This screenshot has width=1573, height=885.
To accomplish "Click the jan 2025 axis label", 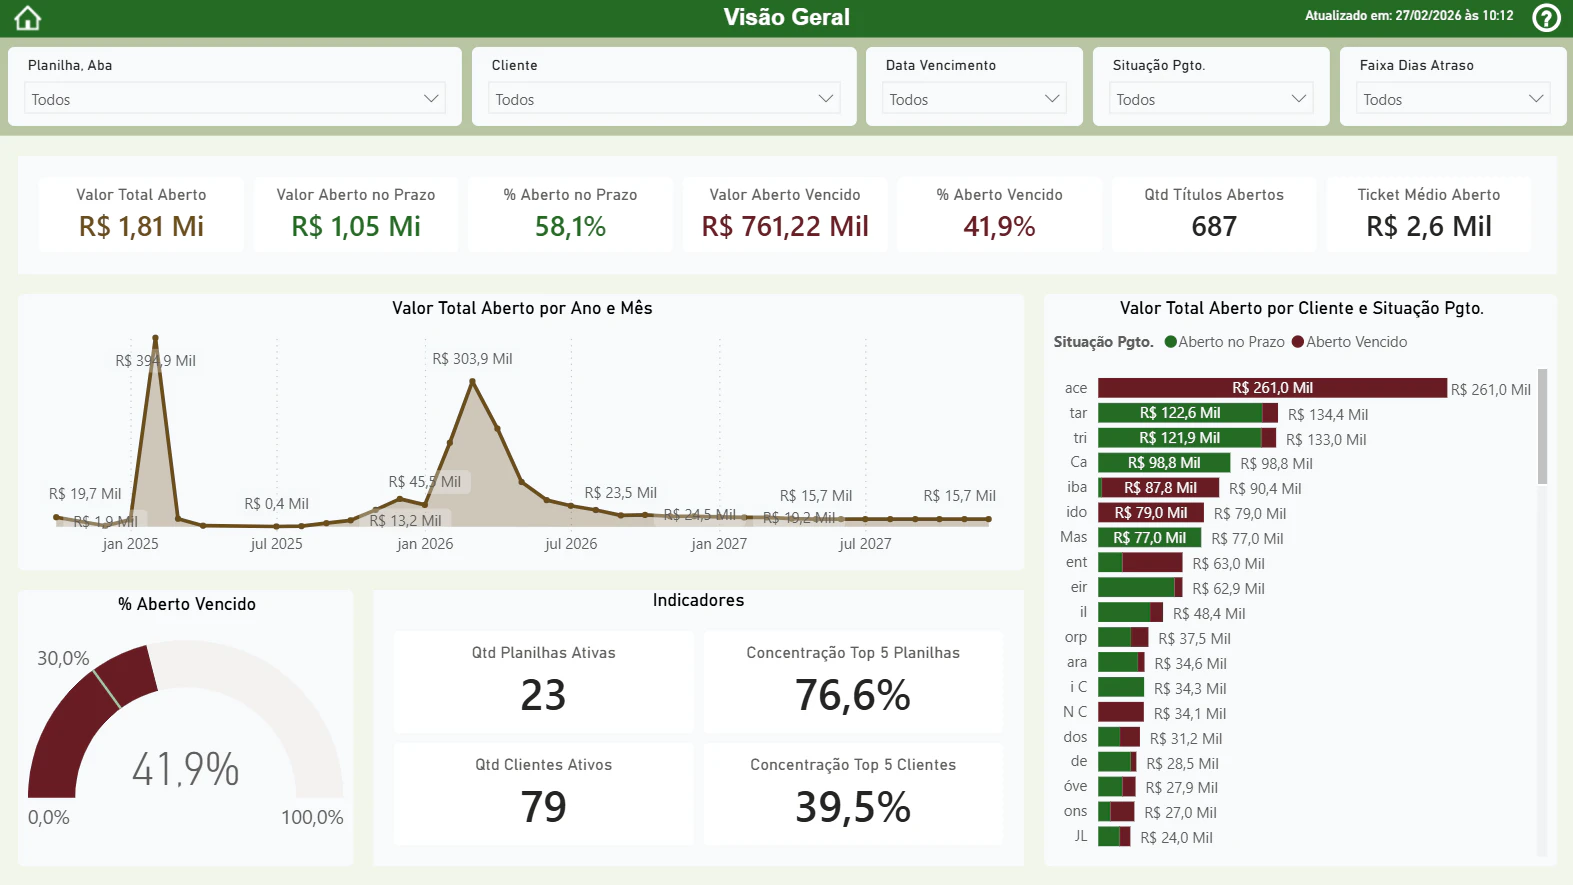I will 130,544.
